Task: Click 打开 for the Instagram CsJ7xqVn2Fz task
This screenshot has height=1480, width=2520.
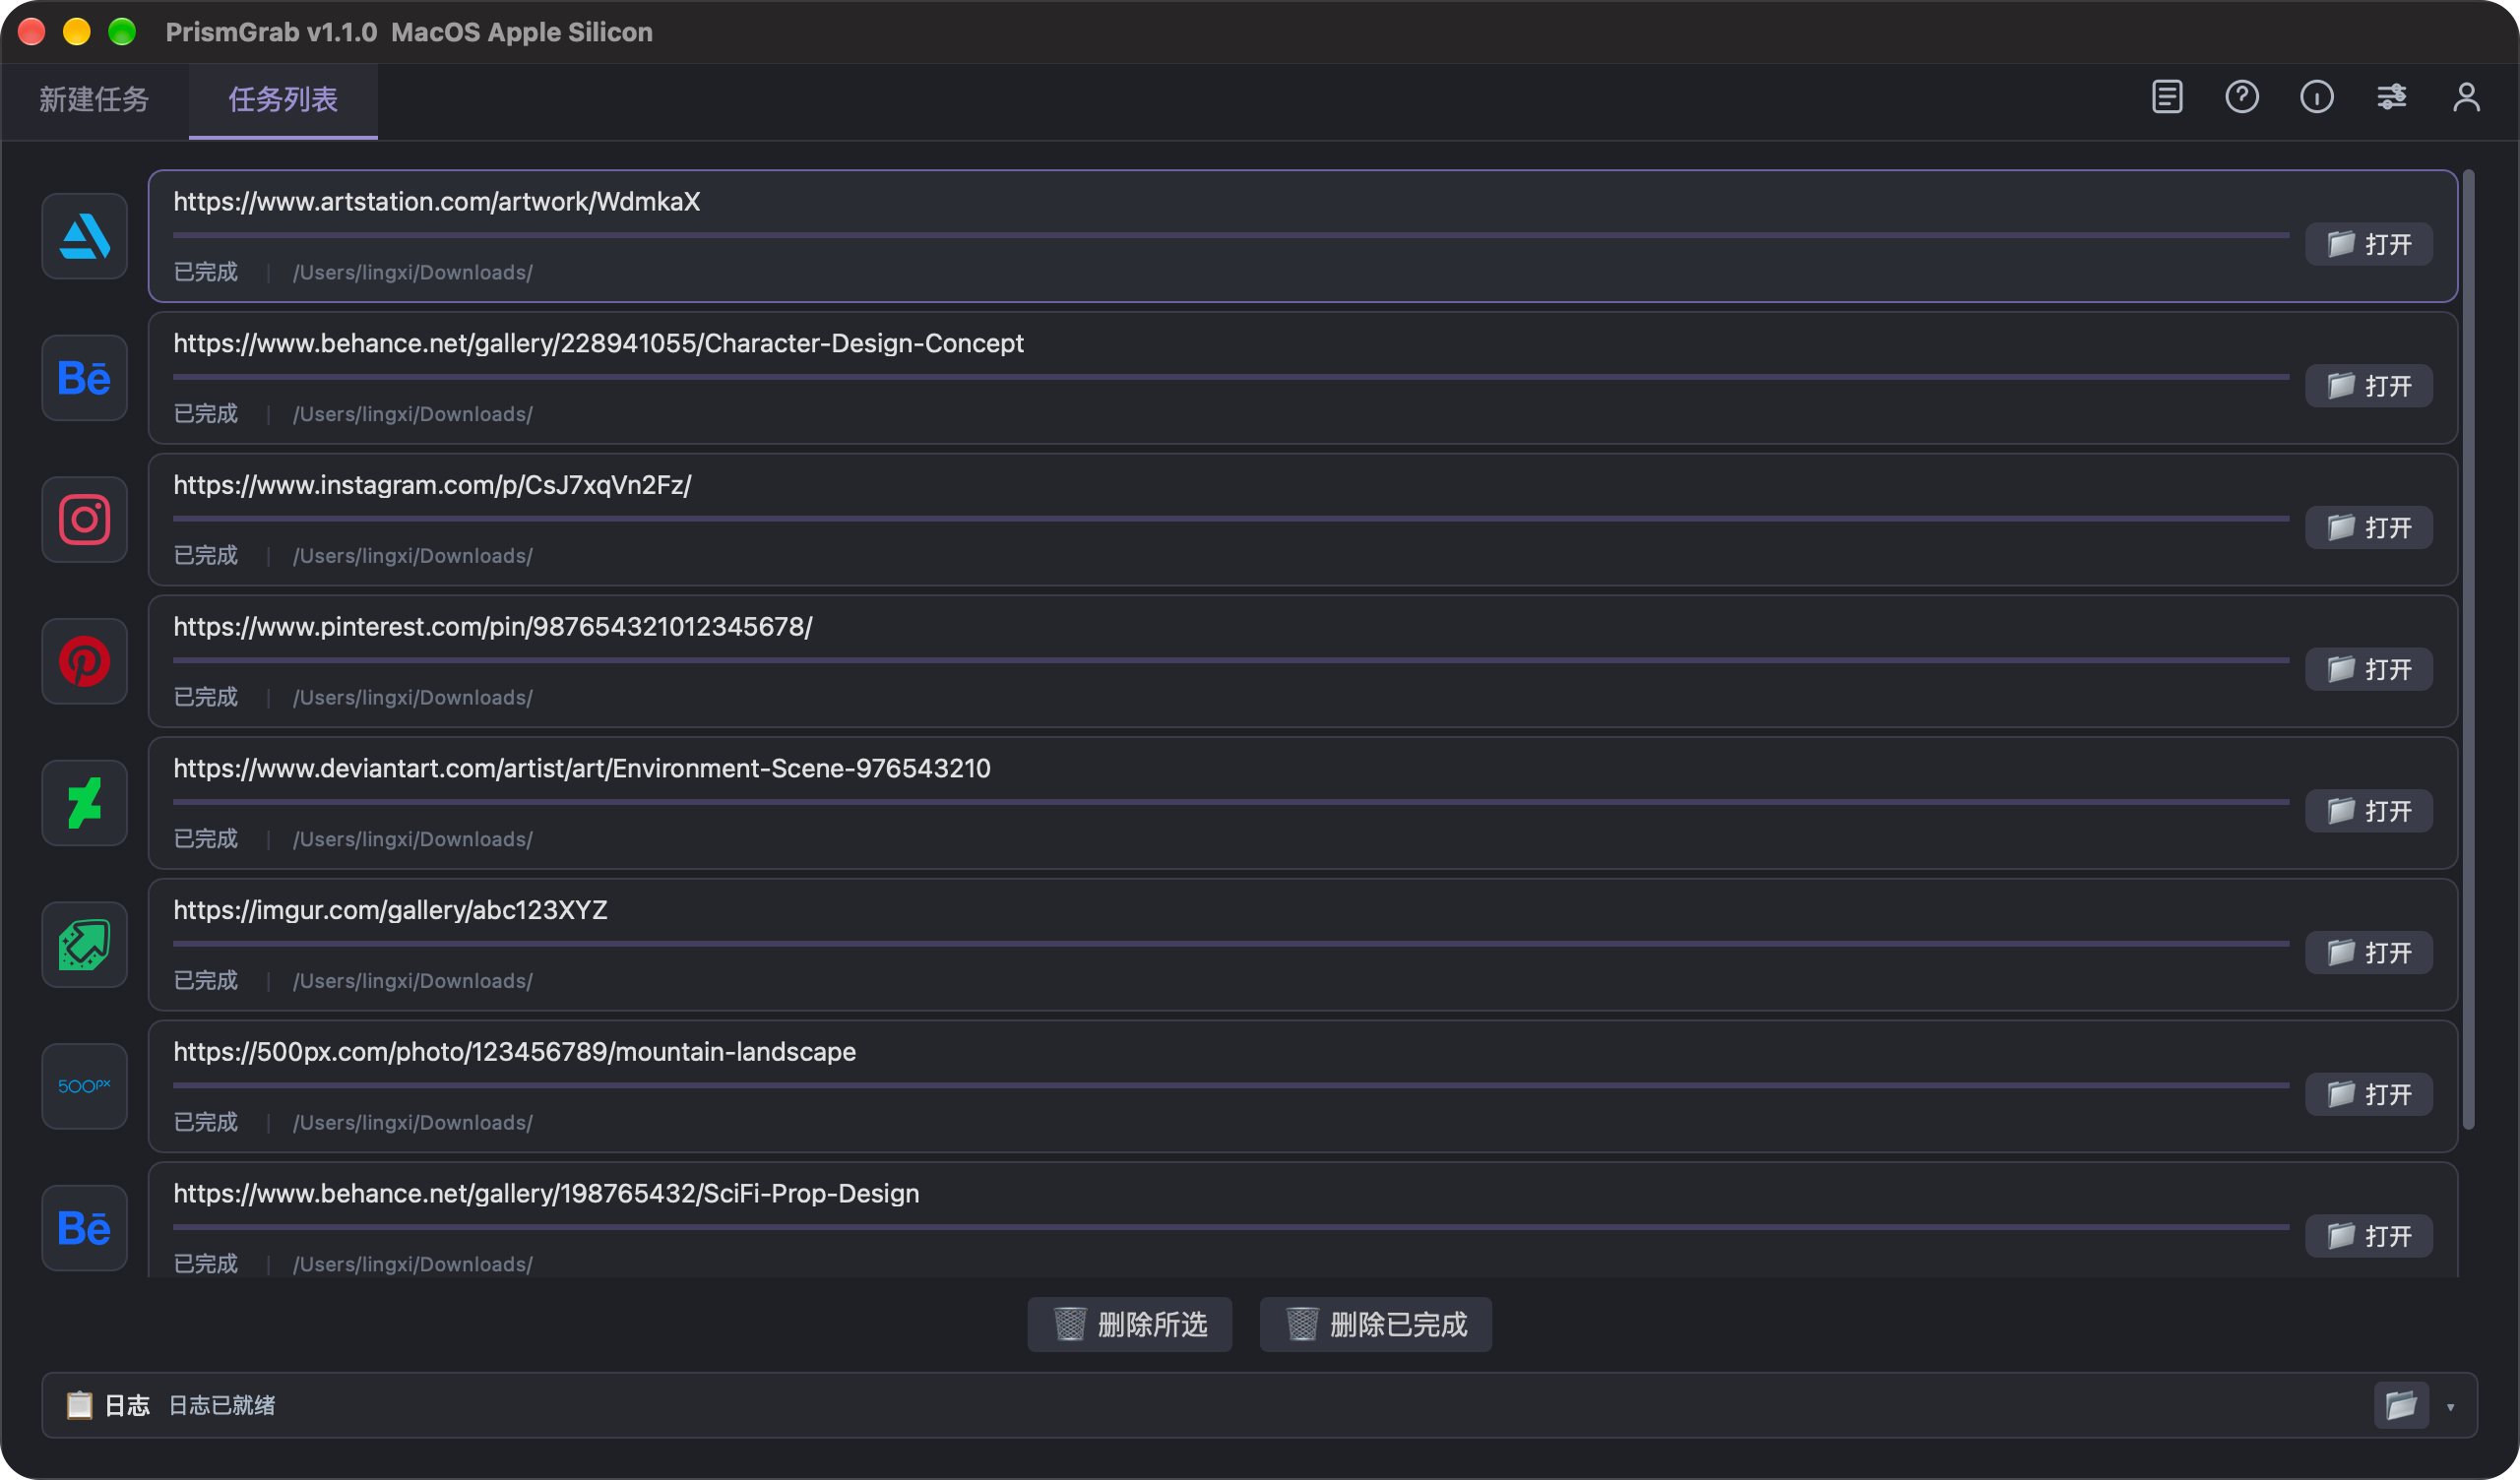Action: 2369,528
